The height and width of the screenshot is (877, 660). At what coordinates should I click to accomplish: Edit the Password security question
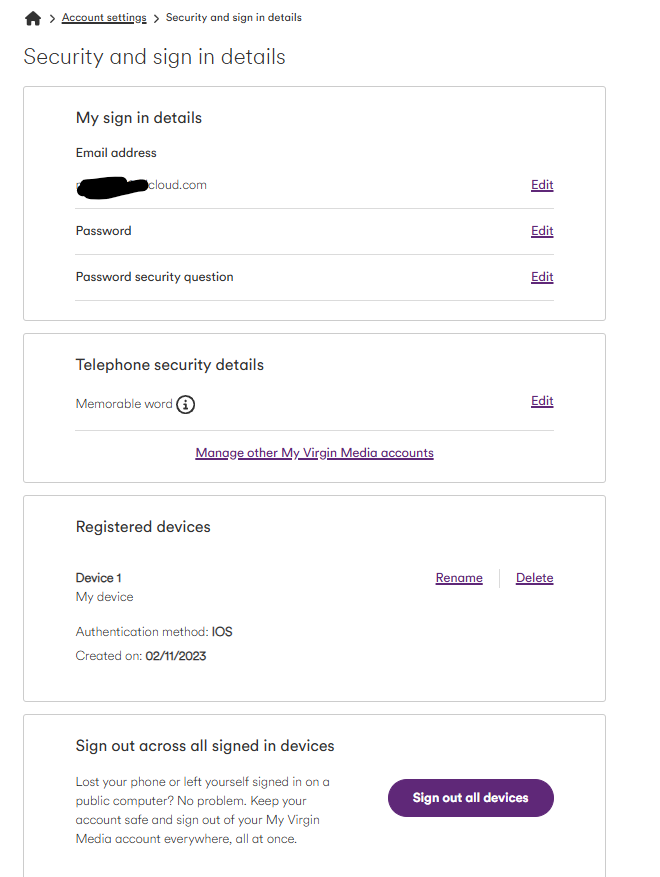[542, 277]
